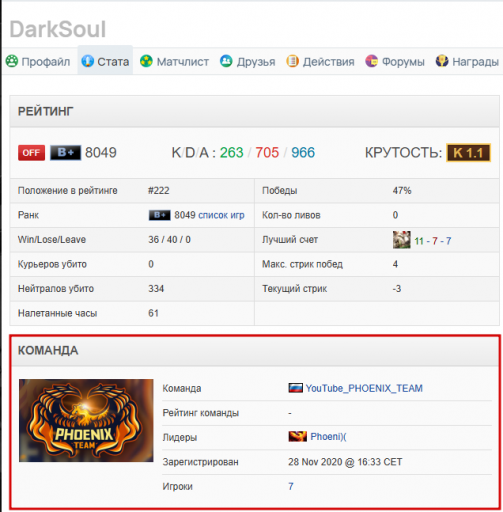The image size is (503, 512).
Task: Click the Phoeni)( leader avatar icon
Action: [297, 437]
